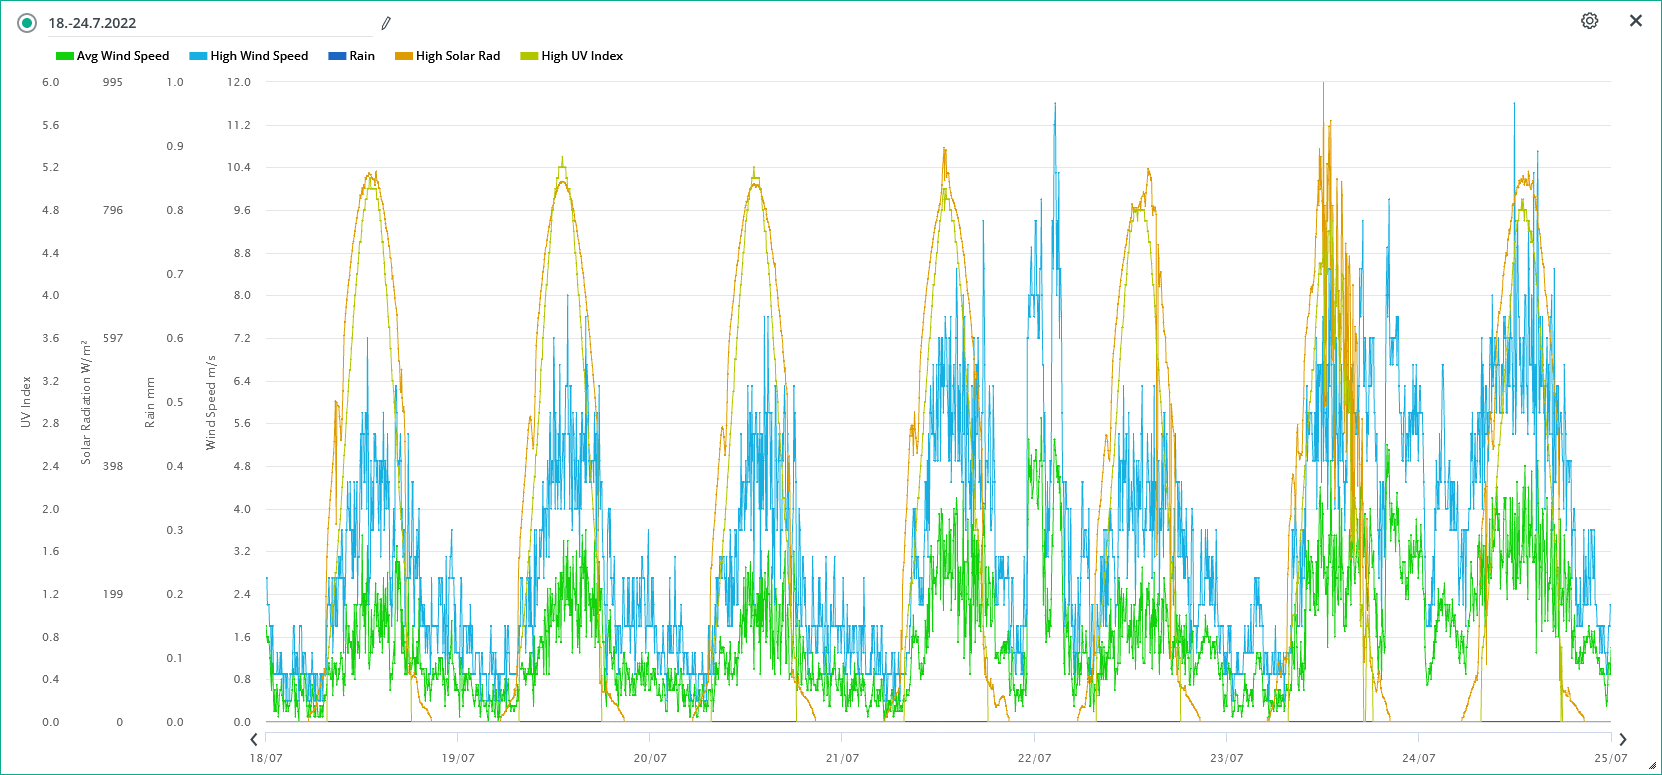Click the orange High Solar Rad swatch
1662x775 pixels.
[x=404, y=56]
